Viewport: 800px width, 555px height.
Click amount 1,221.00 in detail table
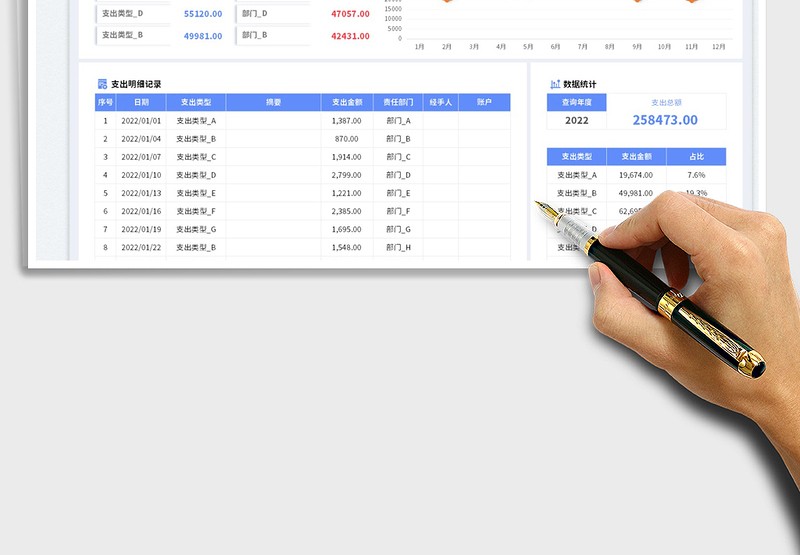(x=347, y=193)
